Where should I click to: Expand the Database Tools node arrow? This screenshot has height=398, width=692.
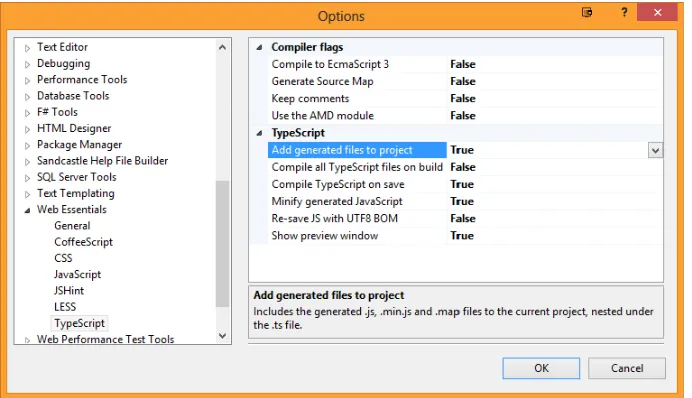(27, 97)
